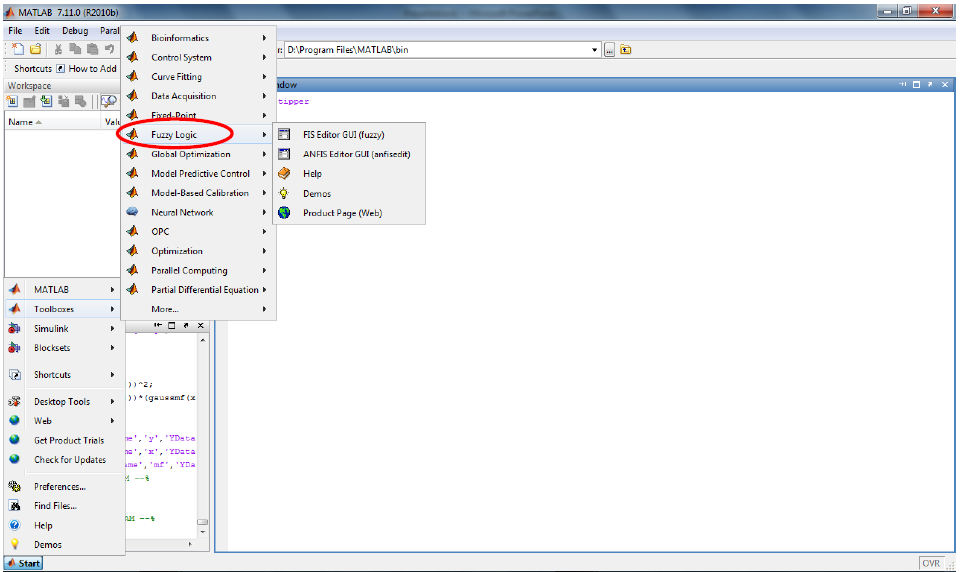Expand the Model Predictive Control submenu
Image resolution: width=960 pixels, height=572 pixels.
(198, 174)
